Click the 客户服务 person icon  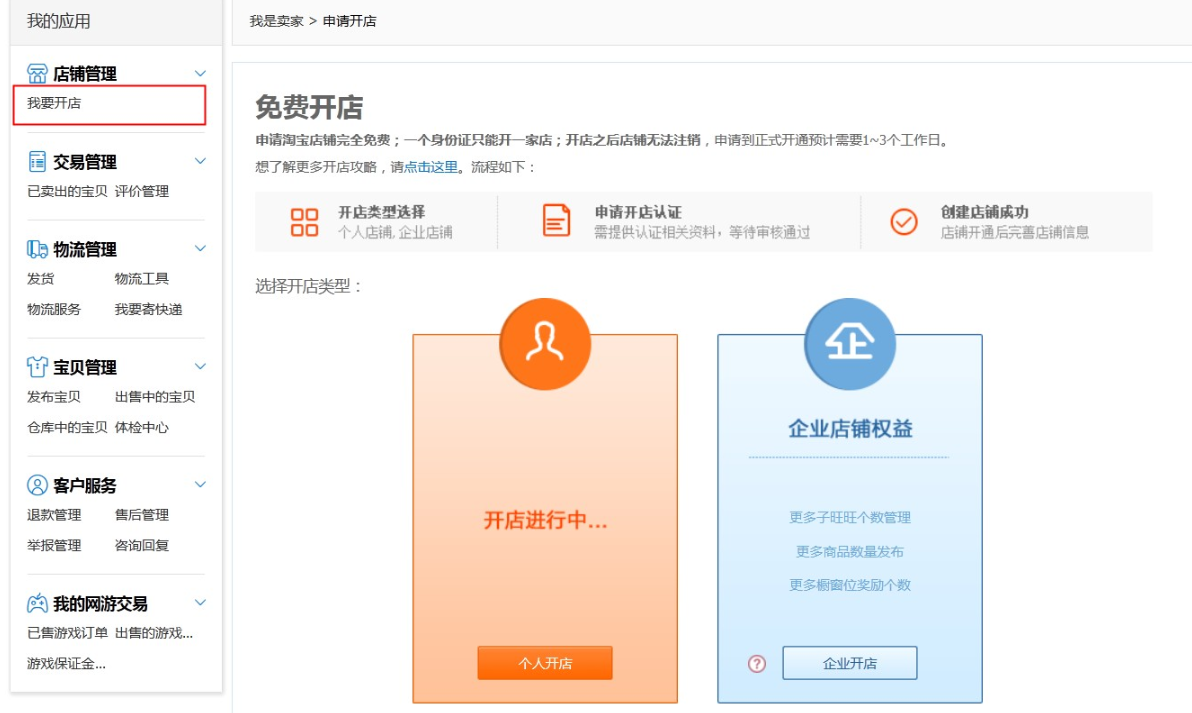[37, 485]
